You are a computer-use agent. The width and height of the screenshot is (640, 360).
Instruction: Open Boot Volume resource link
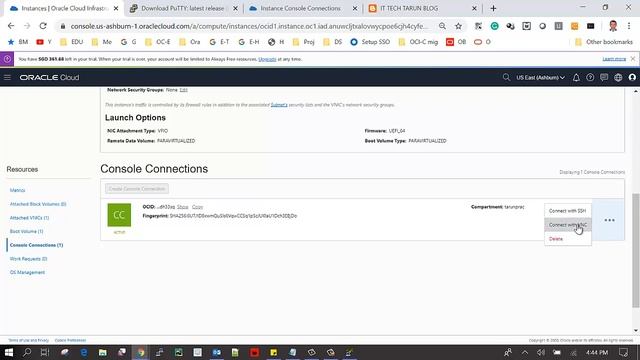point(27,231)
